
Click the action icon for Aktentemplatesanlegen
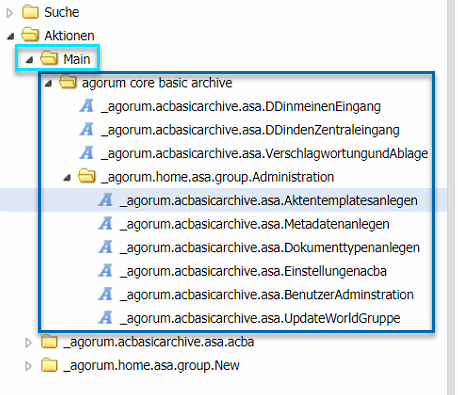point(105,200)
